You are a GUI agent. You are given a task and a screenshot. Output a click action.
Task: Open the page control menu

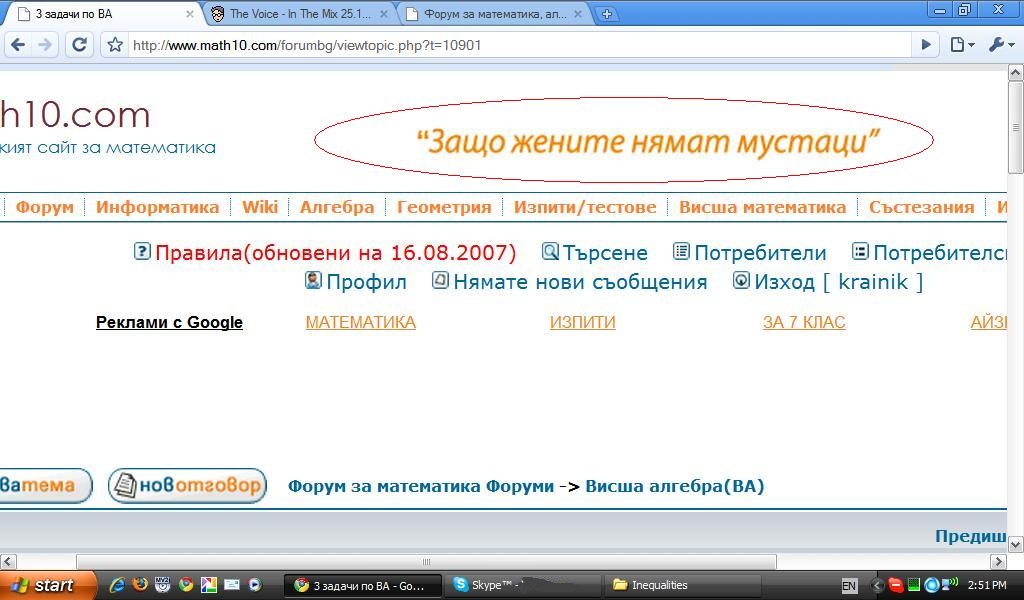point(961,44)
